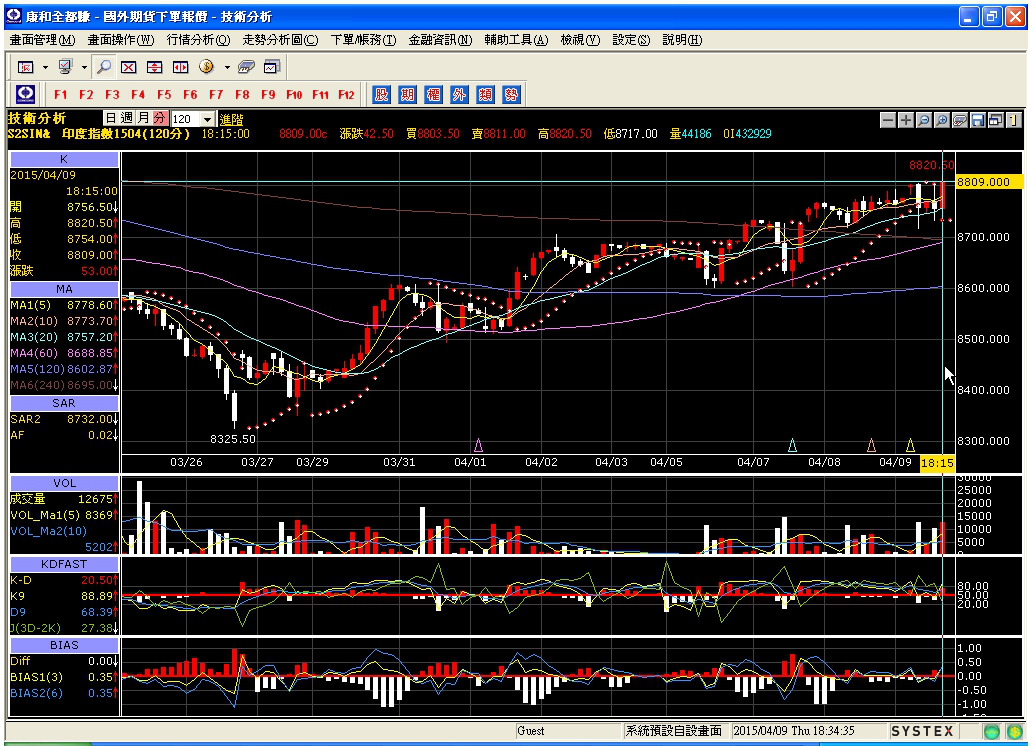1032x746 pixels.
Task: Zoom out the chart with magnifier-minus icon
Action: (924, 120)
